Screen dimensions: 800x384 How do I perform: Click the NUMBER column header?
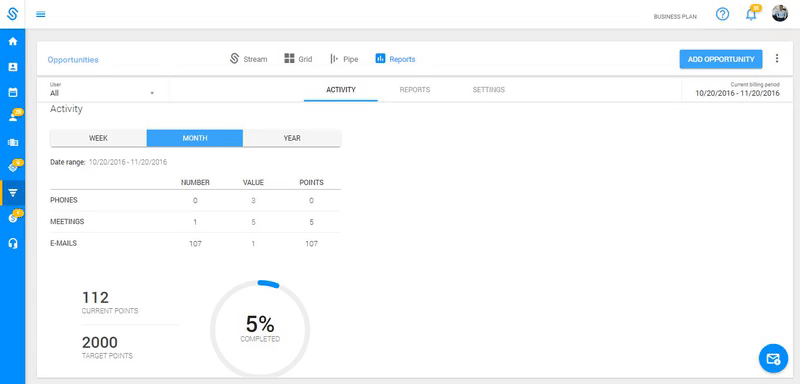(x=195, y=183)
